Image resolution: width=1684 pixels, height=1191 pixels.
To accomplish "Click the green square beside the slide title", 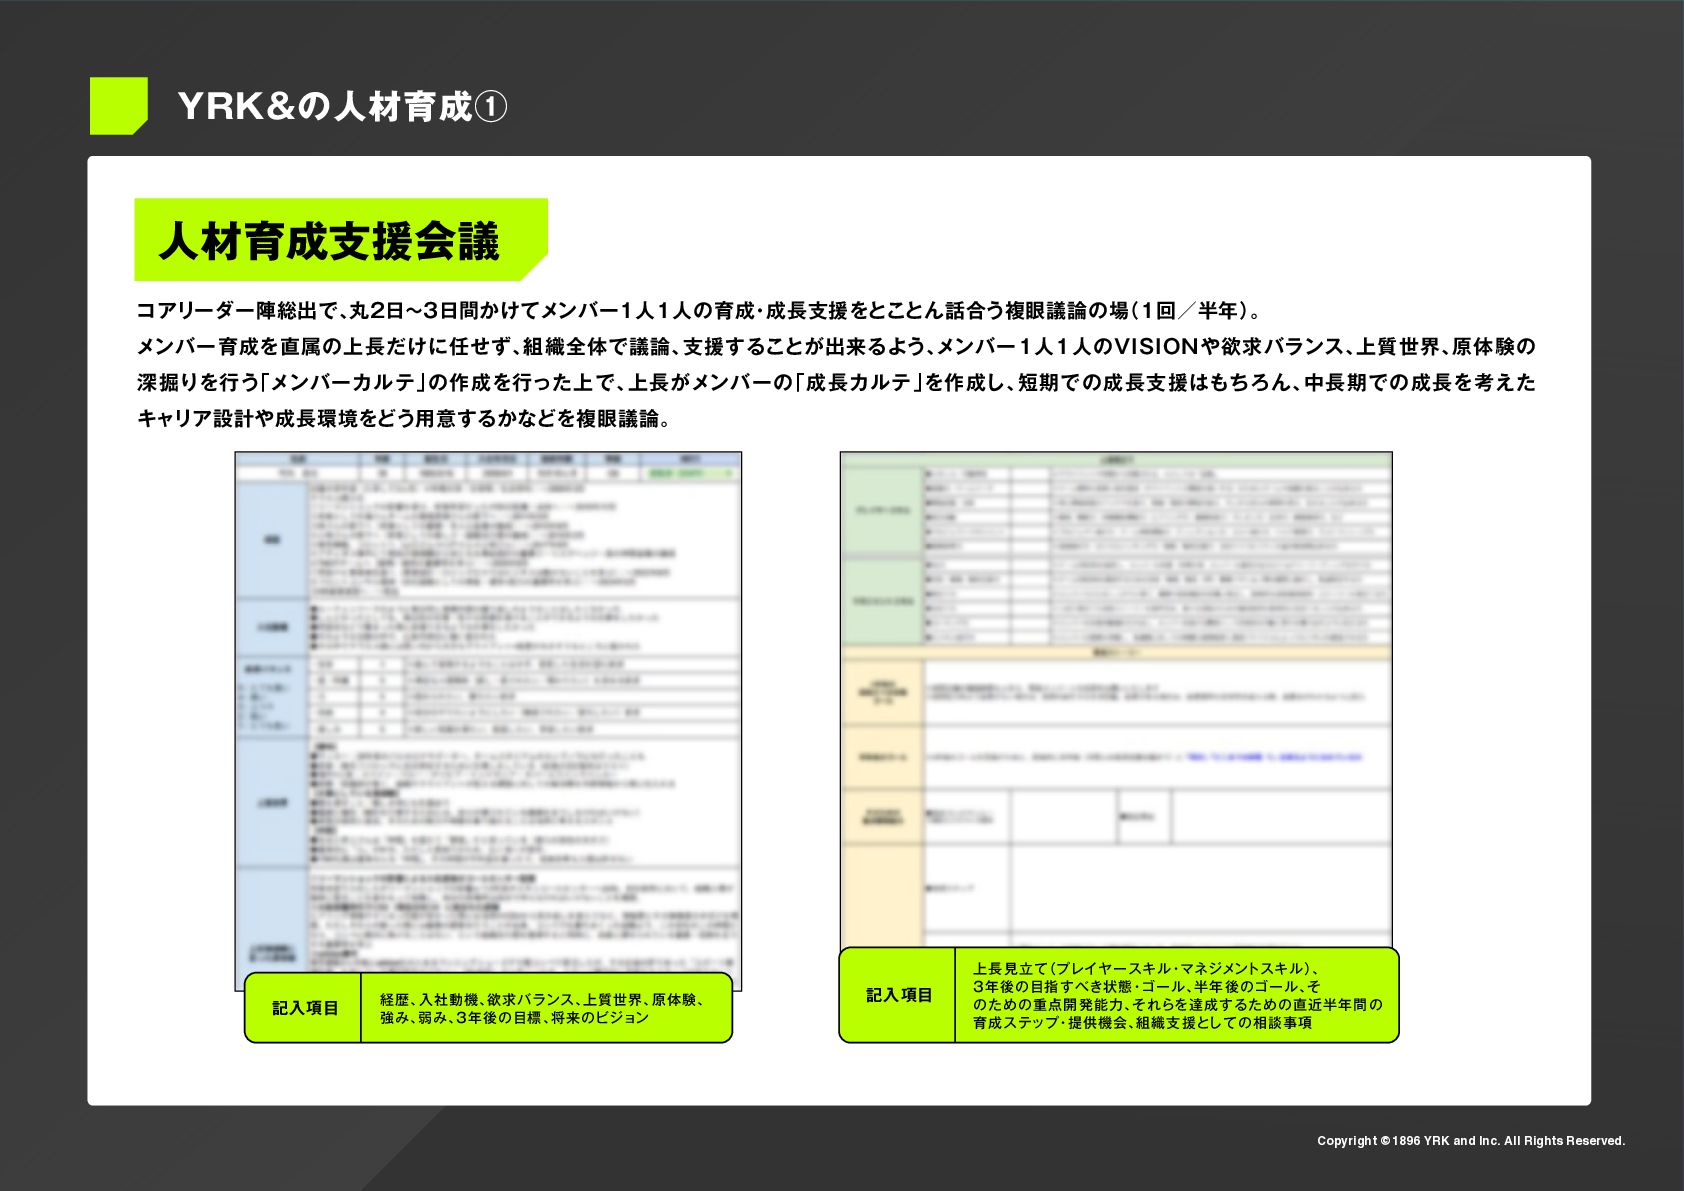I will pyautogui.click(x=118, y=106).
